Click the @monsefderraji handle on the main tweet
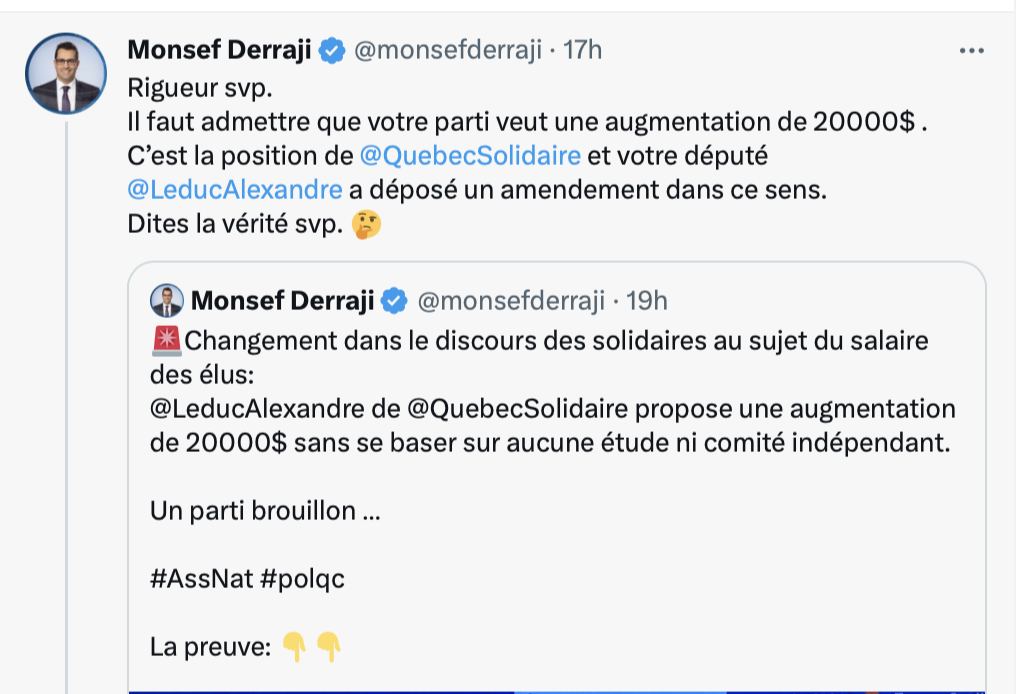The image size is (1024, 694). 448,50
